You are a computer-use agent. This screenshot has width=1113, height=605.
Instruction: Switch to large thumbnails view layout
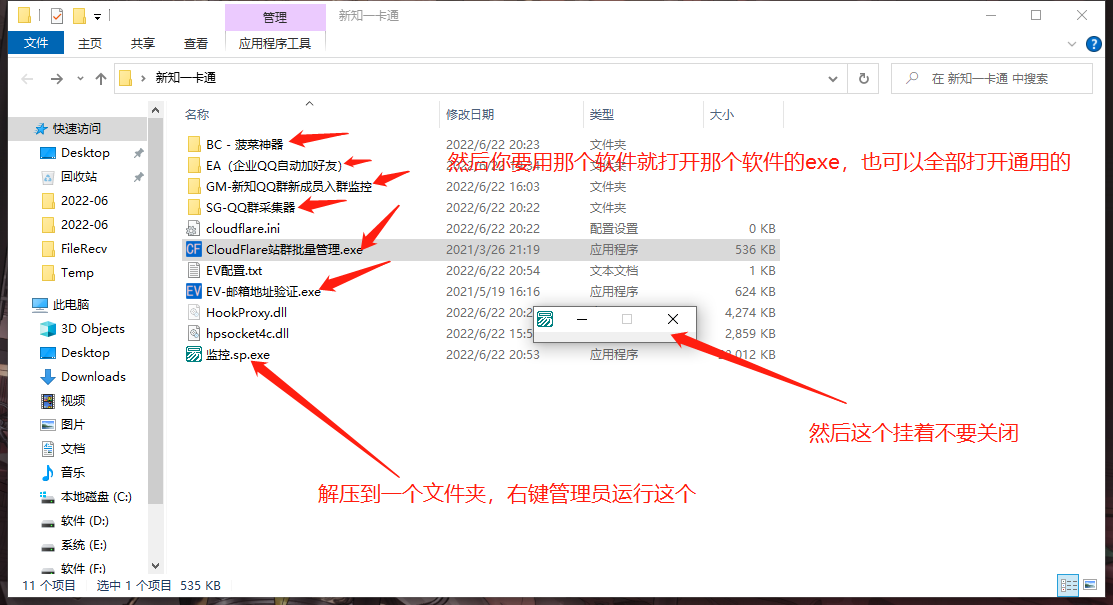pyautogui.click(x=1090, y=585)
